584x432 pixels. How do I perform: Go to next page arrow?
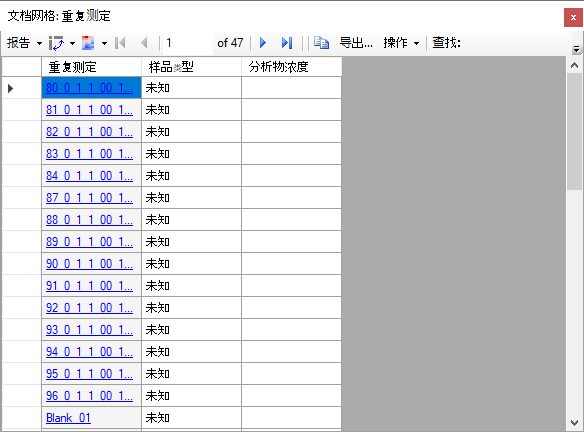263,43
